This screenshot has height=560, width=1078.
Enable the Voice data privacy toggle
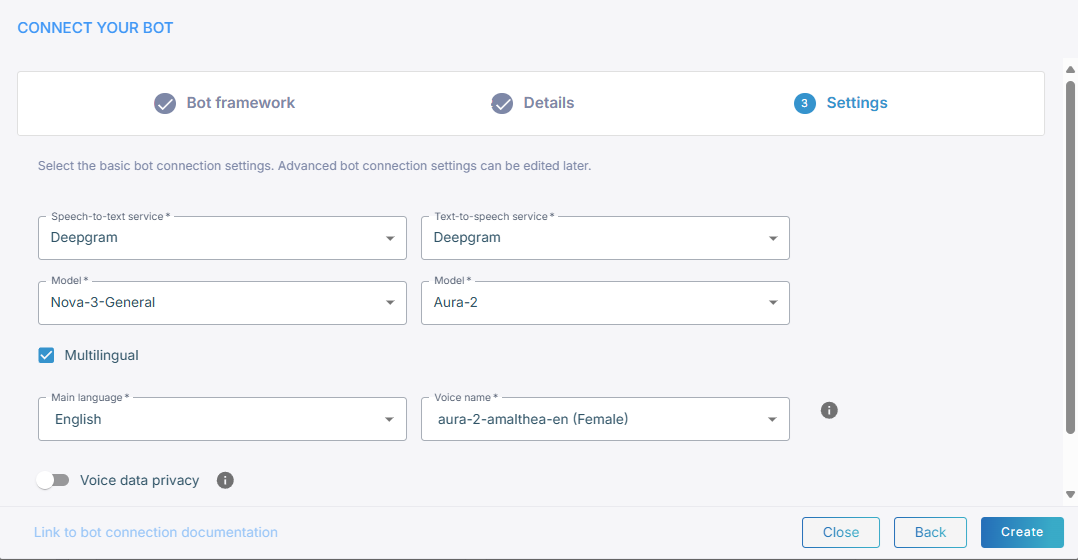tap(53, 480)
